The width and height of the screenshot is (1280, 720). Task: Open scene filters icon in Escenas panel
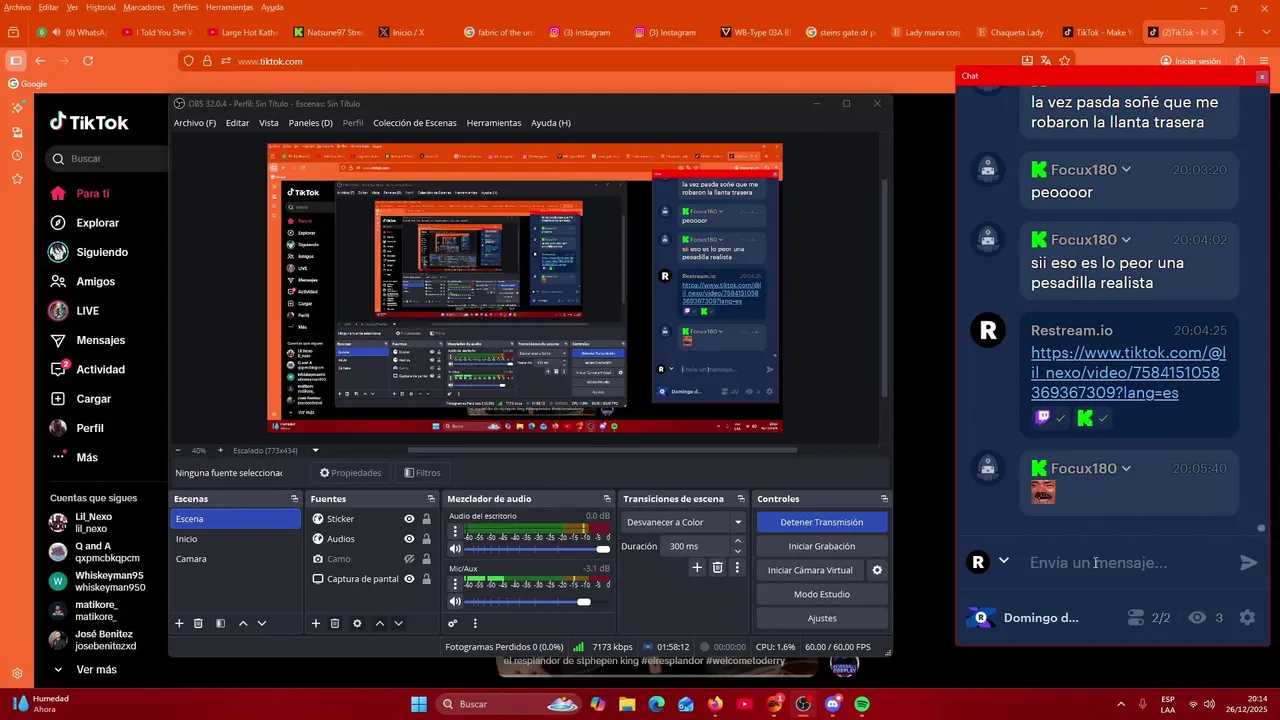click(220, 623)
